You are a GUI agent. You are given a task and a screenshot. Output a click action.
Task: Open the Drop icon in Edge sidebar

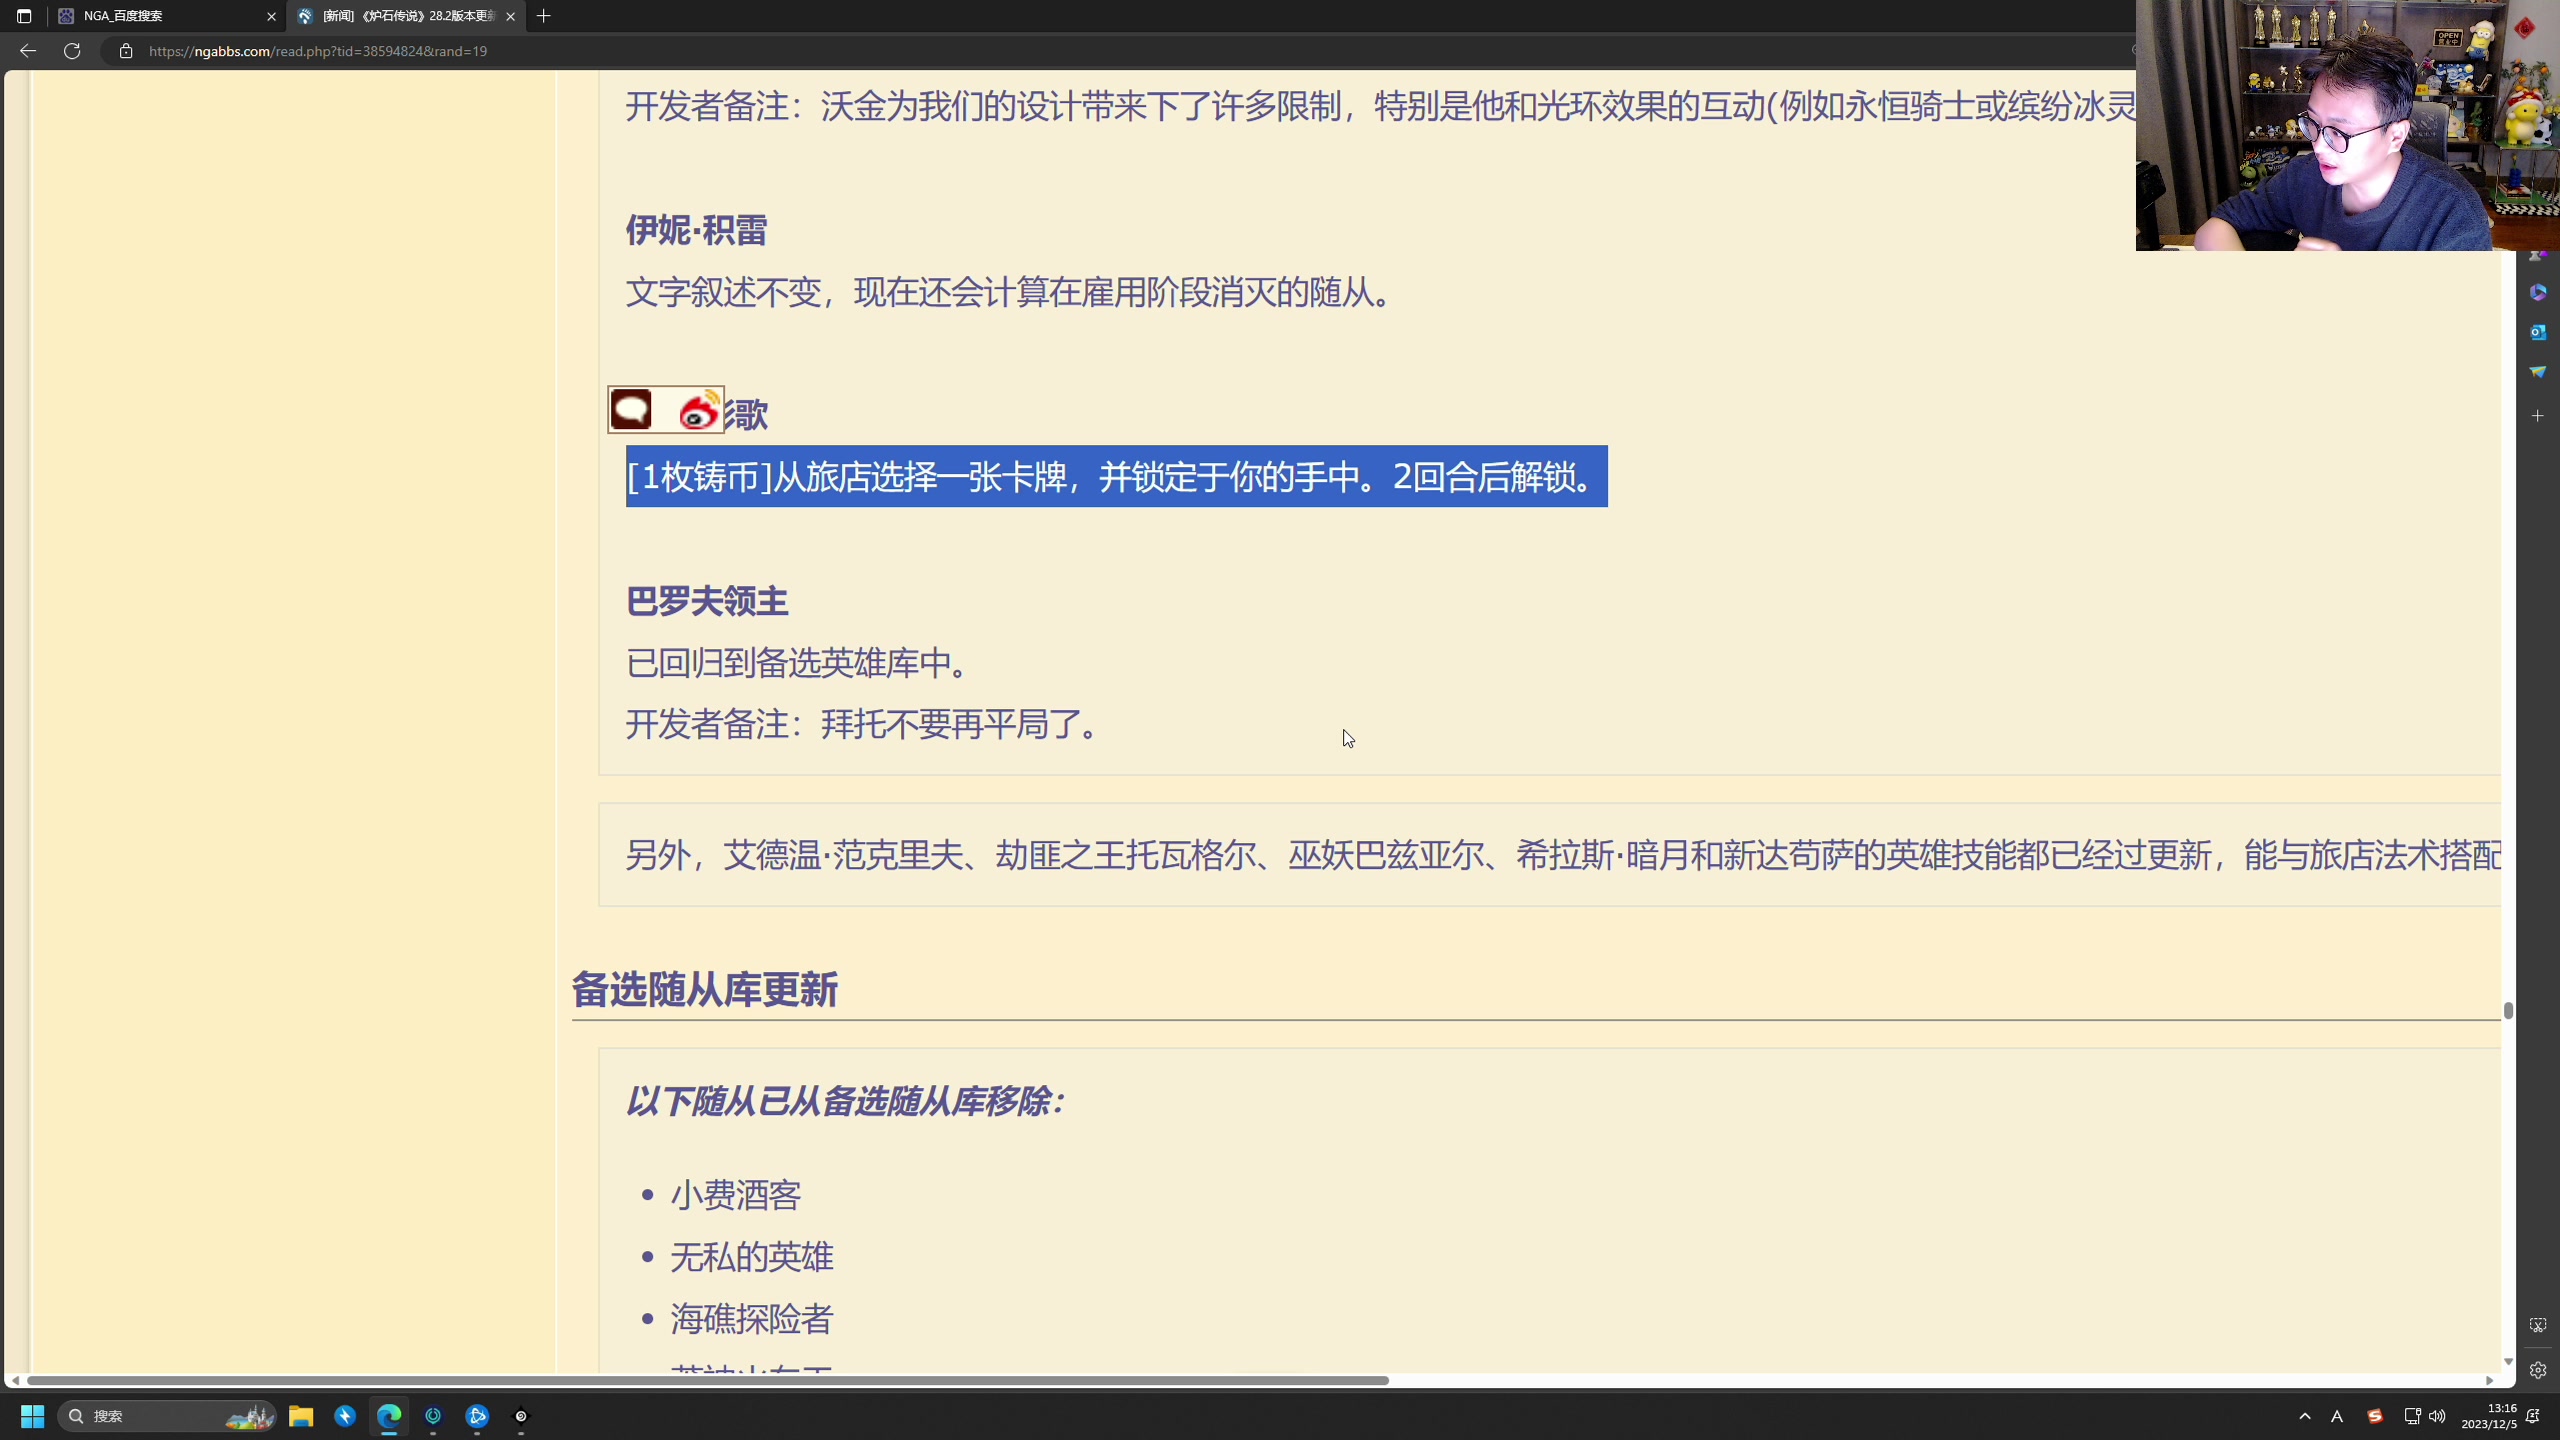(2538, 372)
